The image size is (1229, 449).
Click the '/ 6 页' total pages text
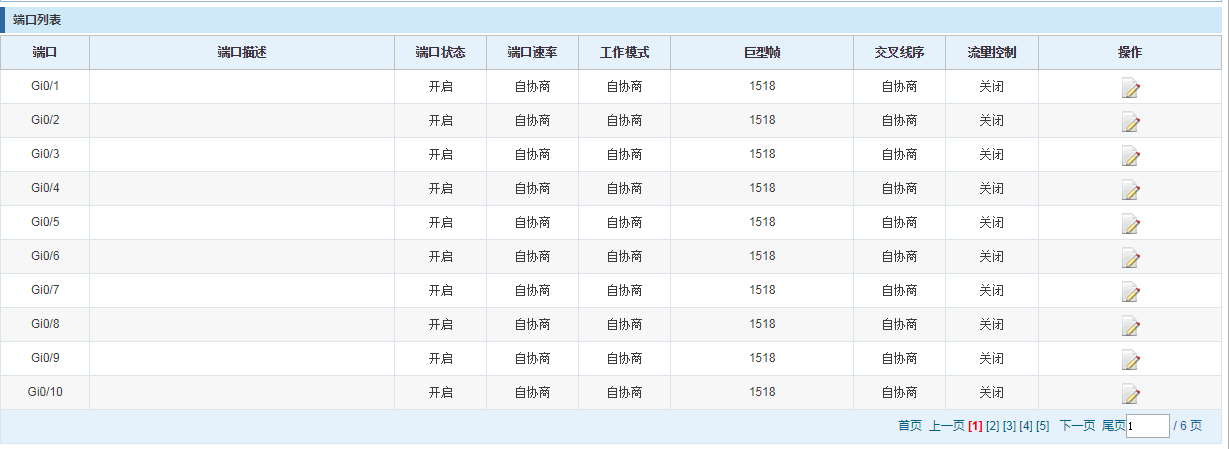point(1187,426)
